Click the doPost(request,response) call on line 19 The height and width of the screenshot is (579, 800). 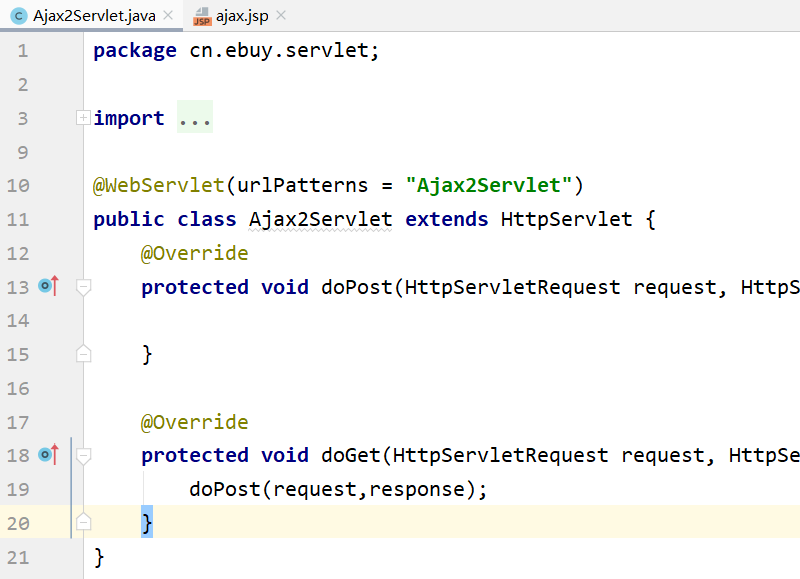click(x=338, y=490)
